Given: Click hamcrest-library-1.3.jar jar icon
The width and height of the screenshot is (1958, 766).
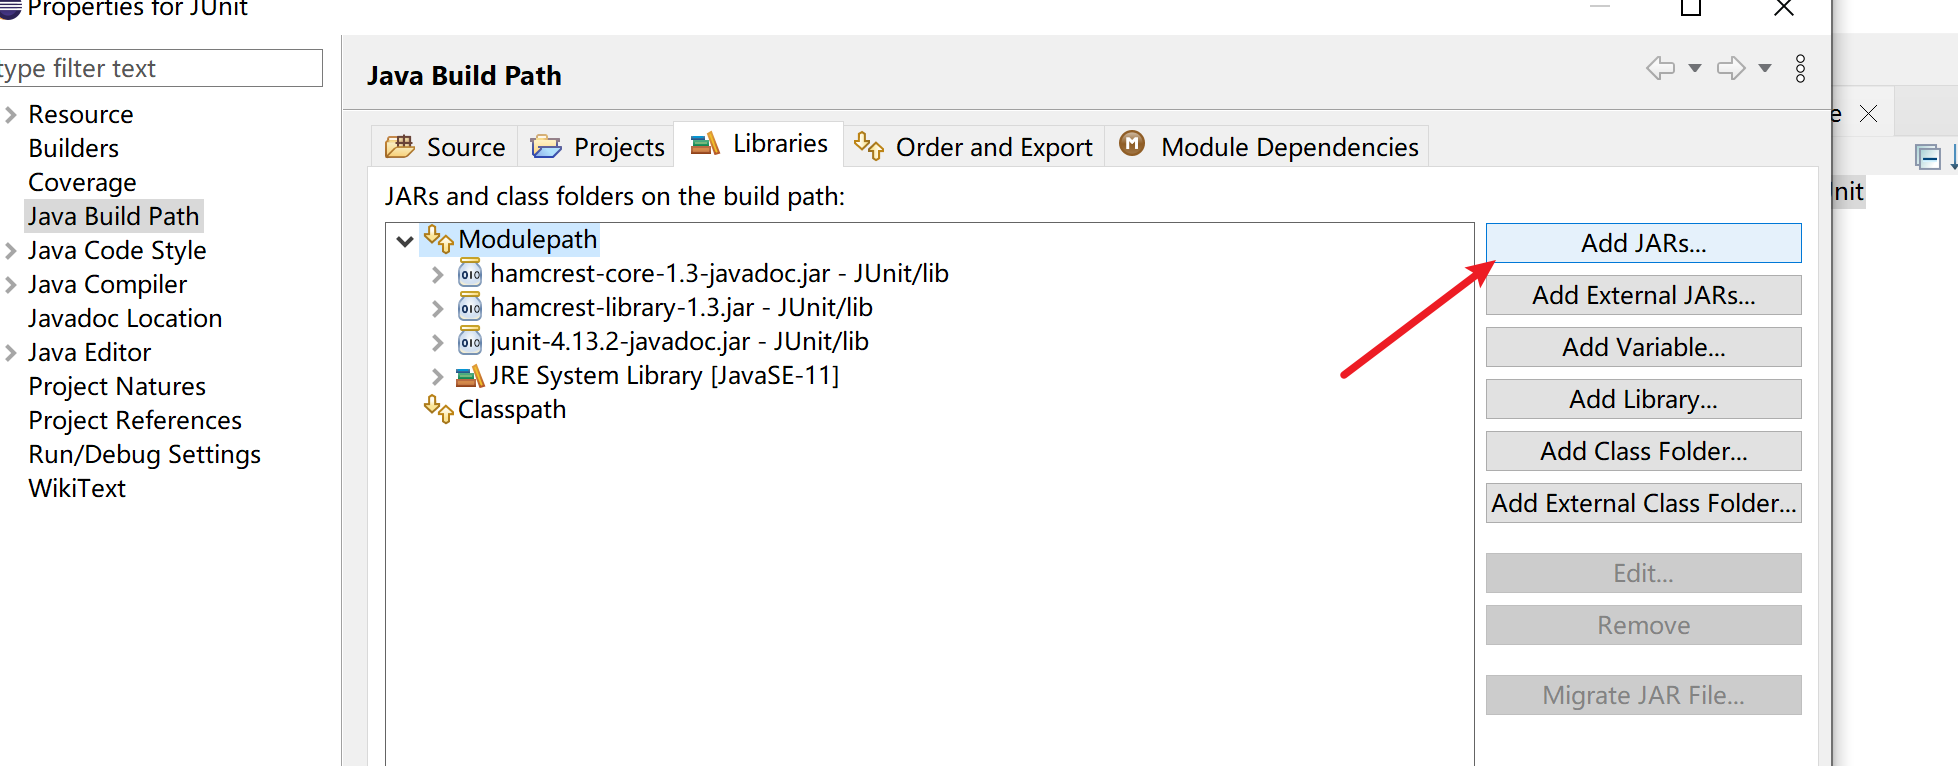Looking at the screenshot, I should (x=470, y=307).
